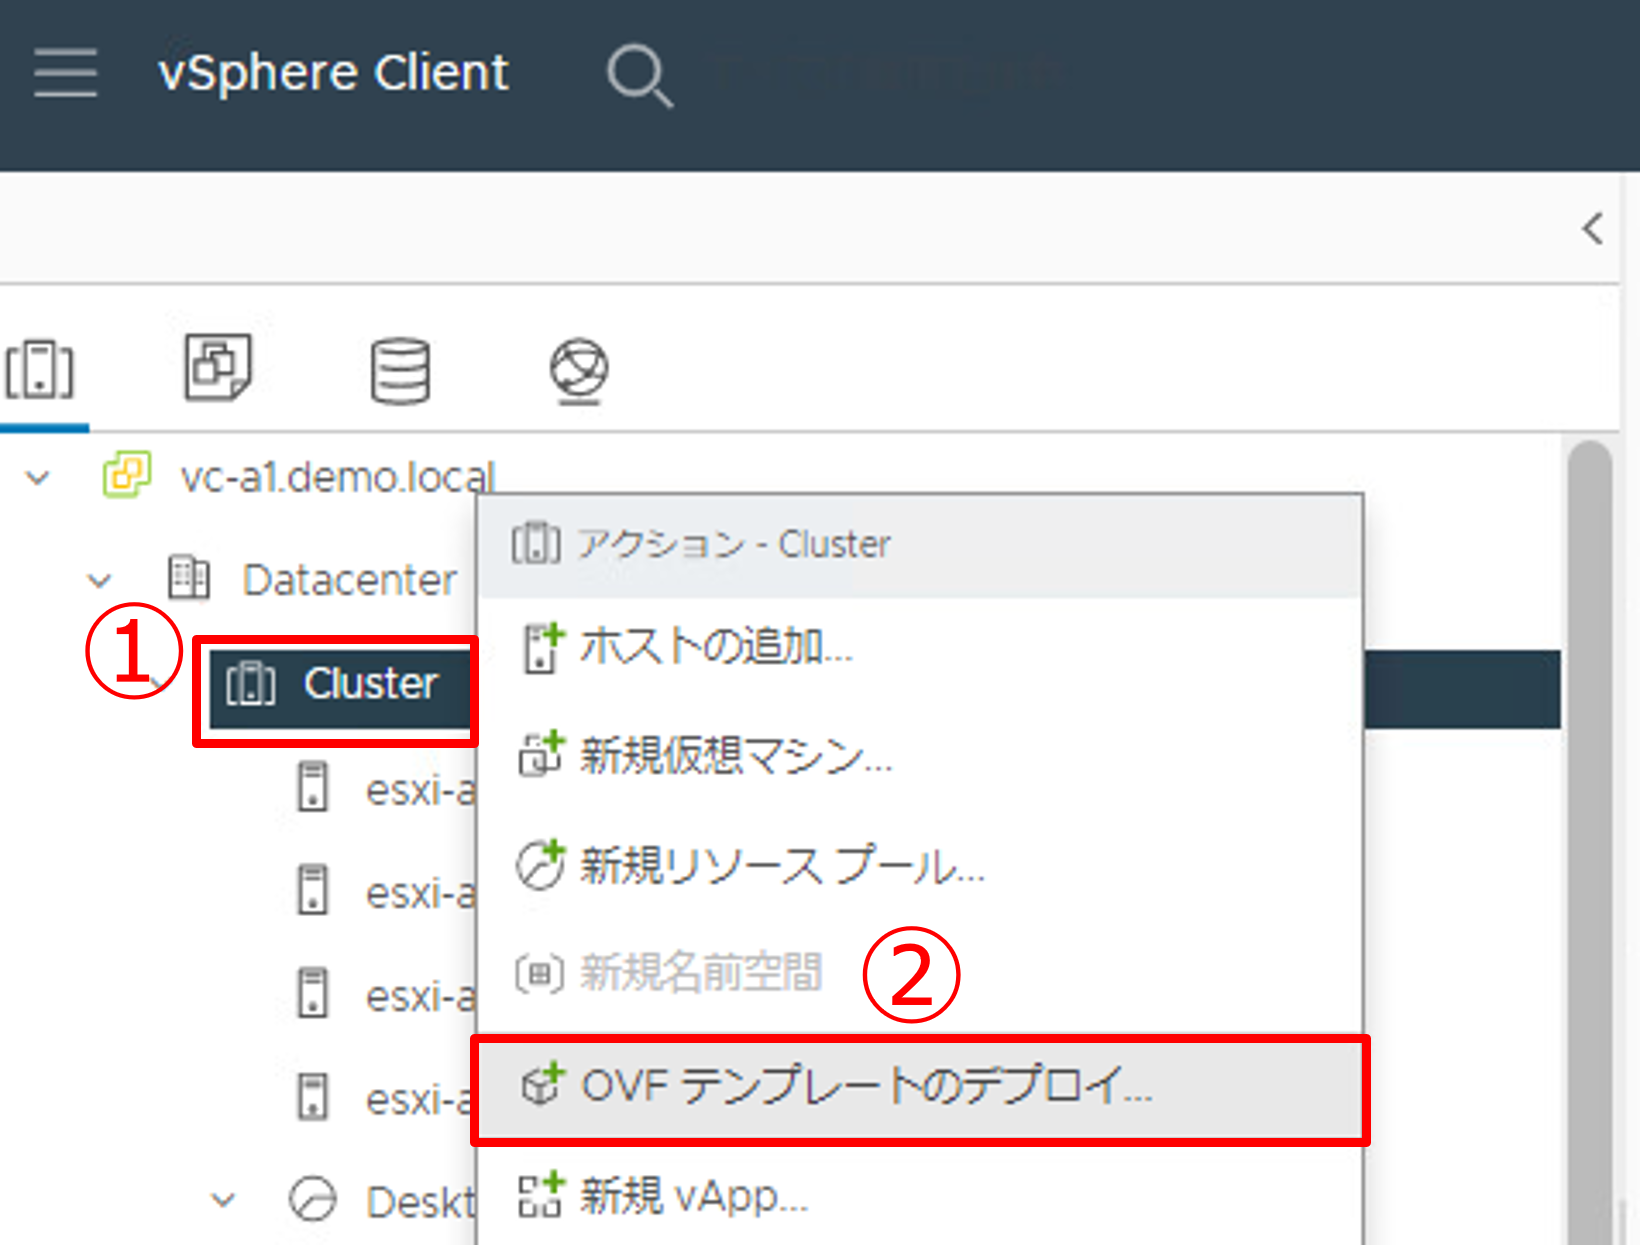Viewport: 1640px width, 1245px height.
Task: Click the Datacenter building icon
Action: click(x=188, y=578)
